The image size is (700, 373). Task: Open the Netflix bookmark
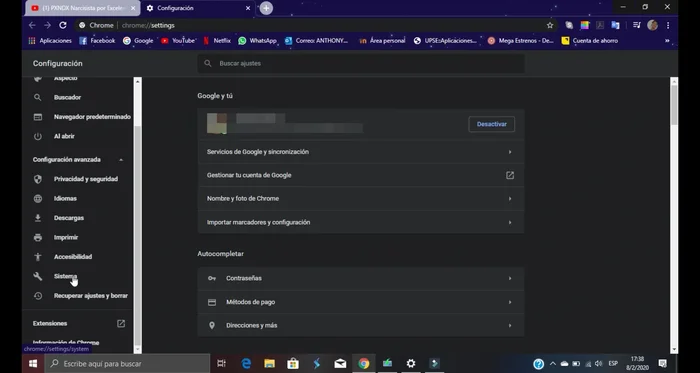[217, 41]
